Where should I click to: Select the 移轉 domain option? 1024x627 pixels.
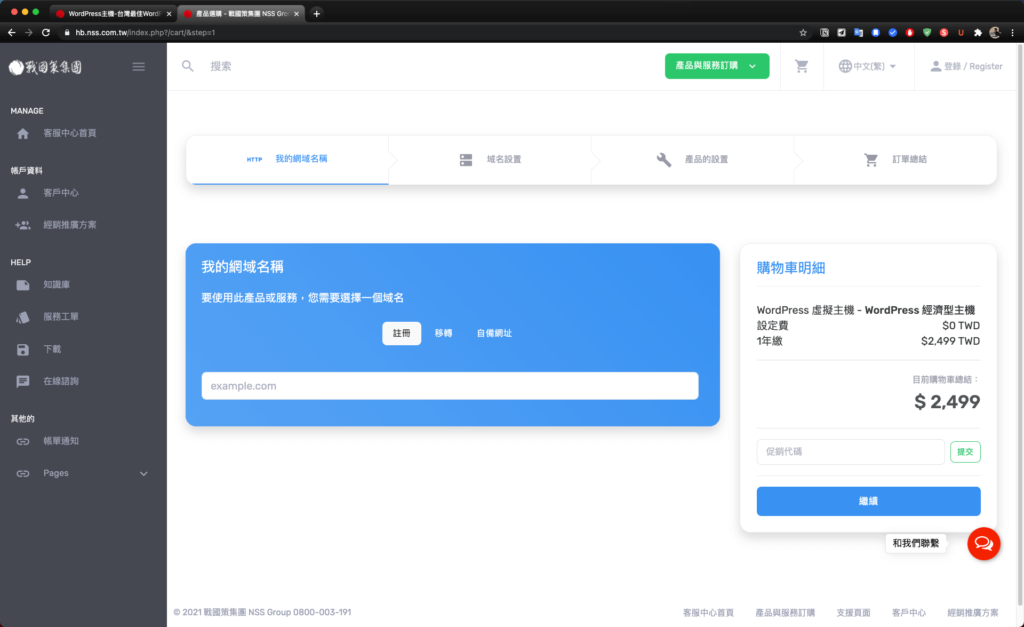click(x=443, y=333)
